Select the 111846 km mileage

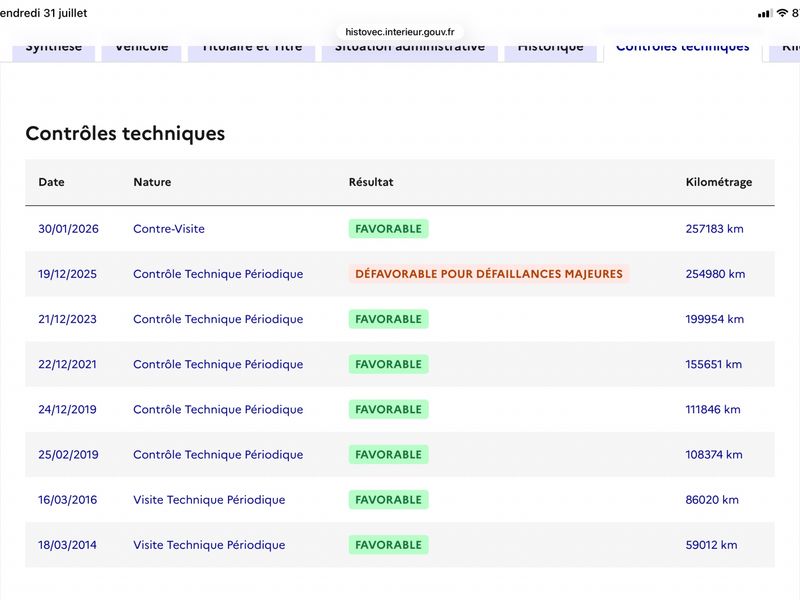pos(713,409)
